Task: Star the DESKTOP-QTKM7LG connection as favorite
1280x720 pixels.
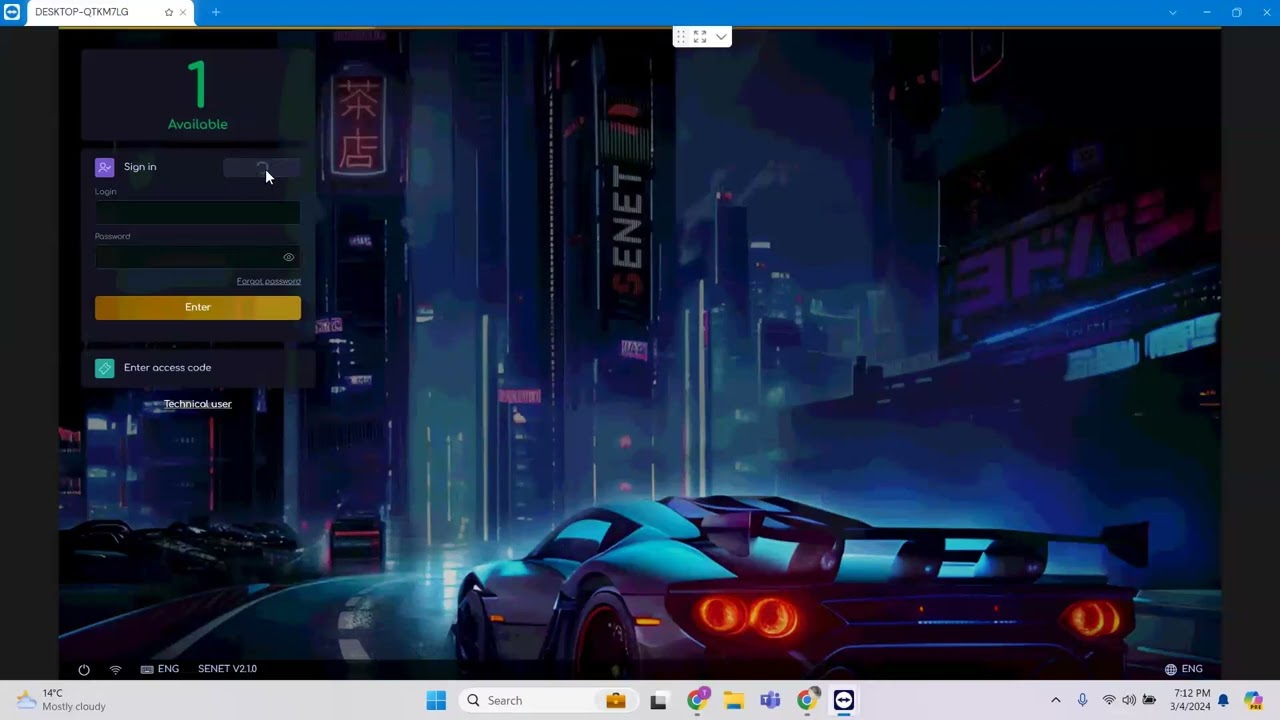Action: [169, 12]
